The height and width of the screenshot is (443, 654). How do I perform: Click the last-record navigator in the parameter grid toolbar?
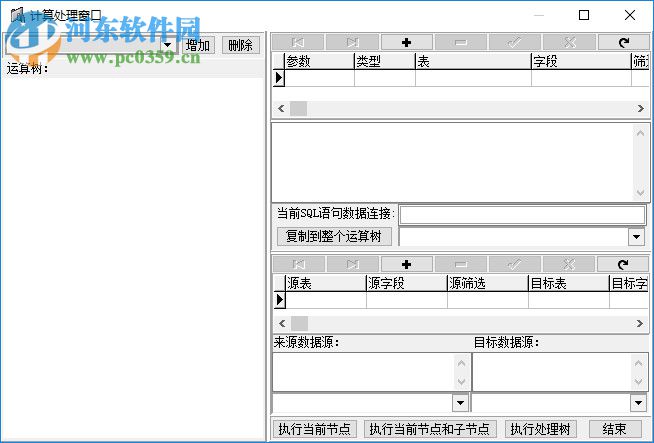352,42
